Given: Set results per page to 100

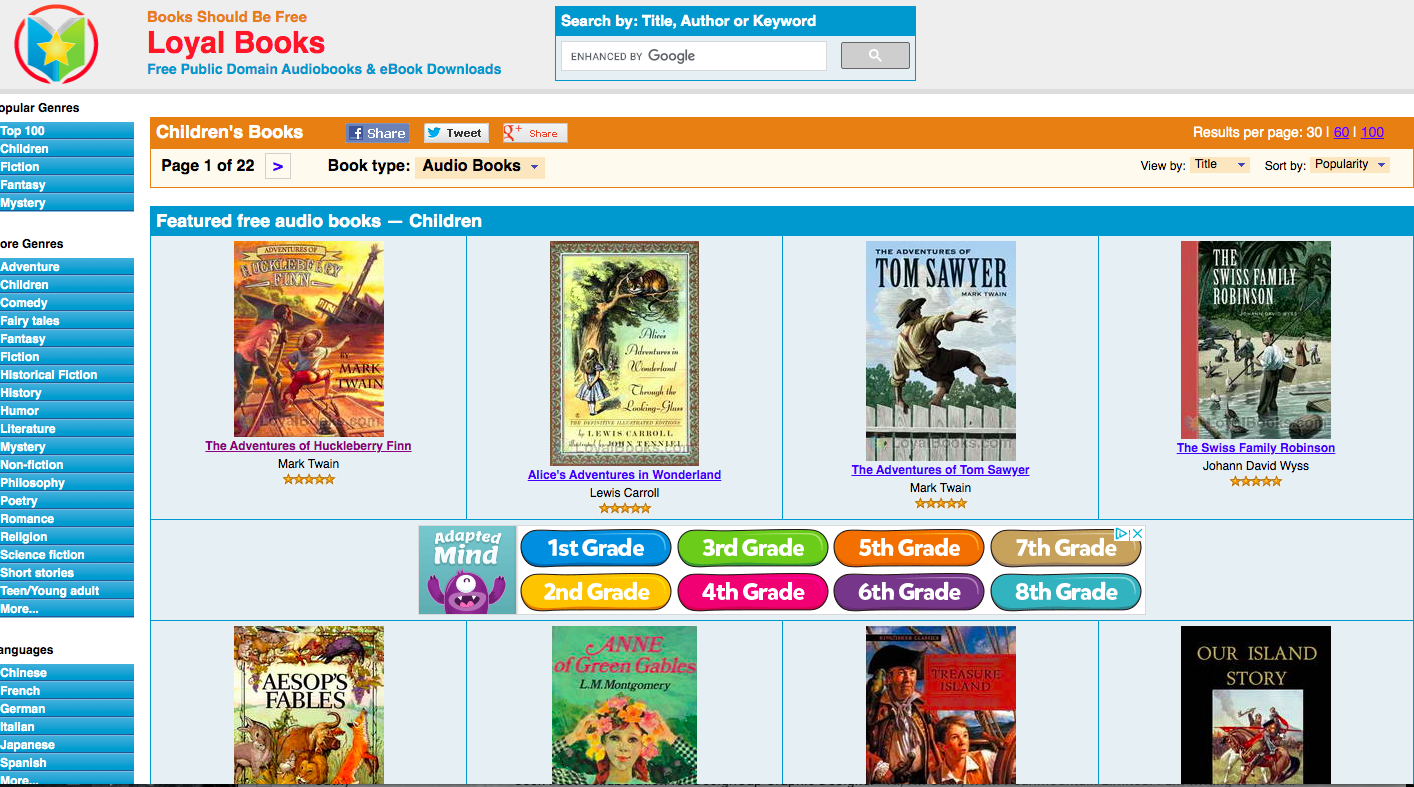Looking at the screenshot, I should pyautogui.click(x=1372, y=132).
